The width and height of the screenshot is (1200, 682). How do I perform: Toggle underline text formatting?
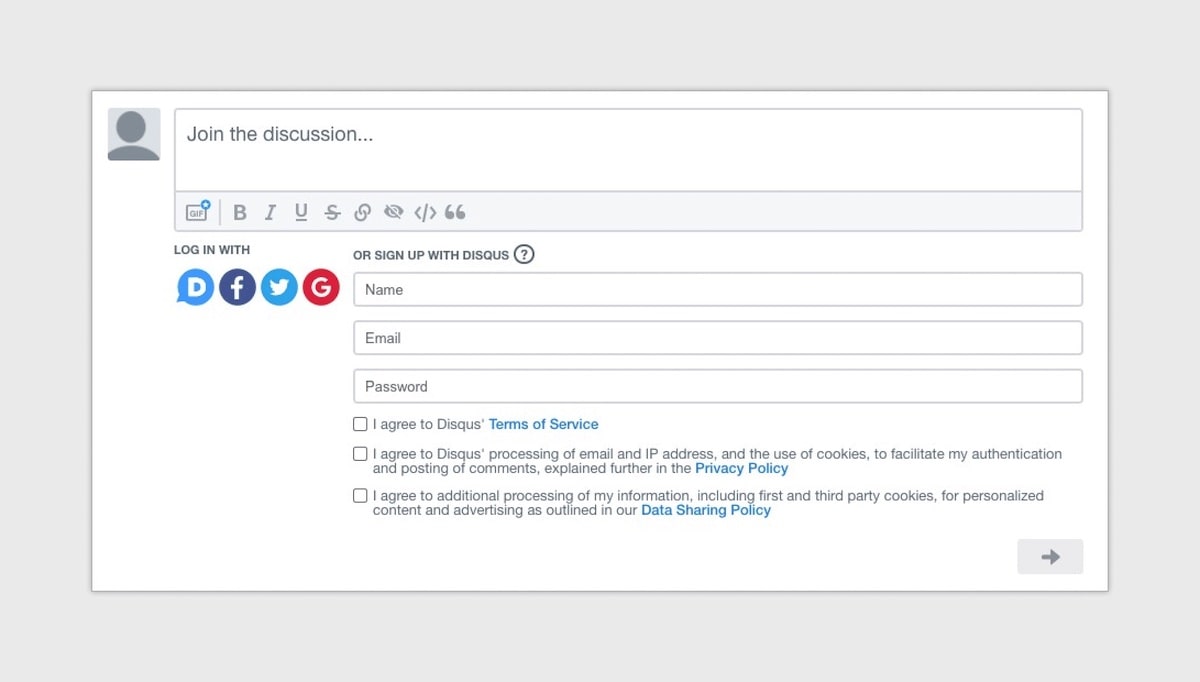[x=301, y=212]
